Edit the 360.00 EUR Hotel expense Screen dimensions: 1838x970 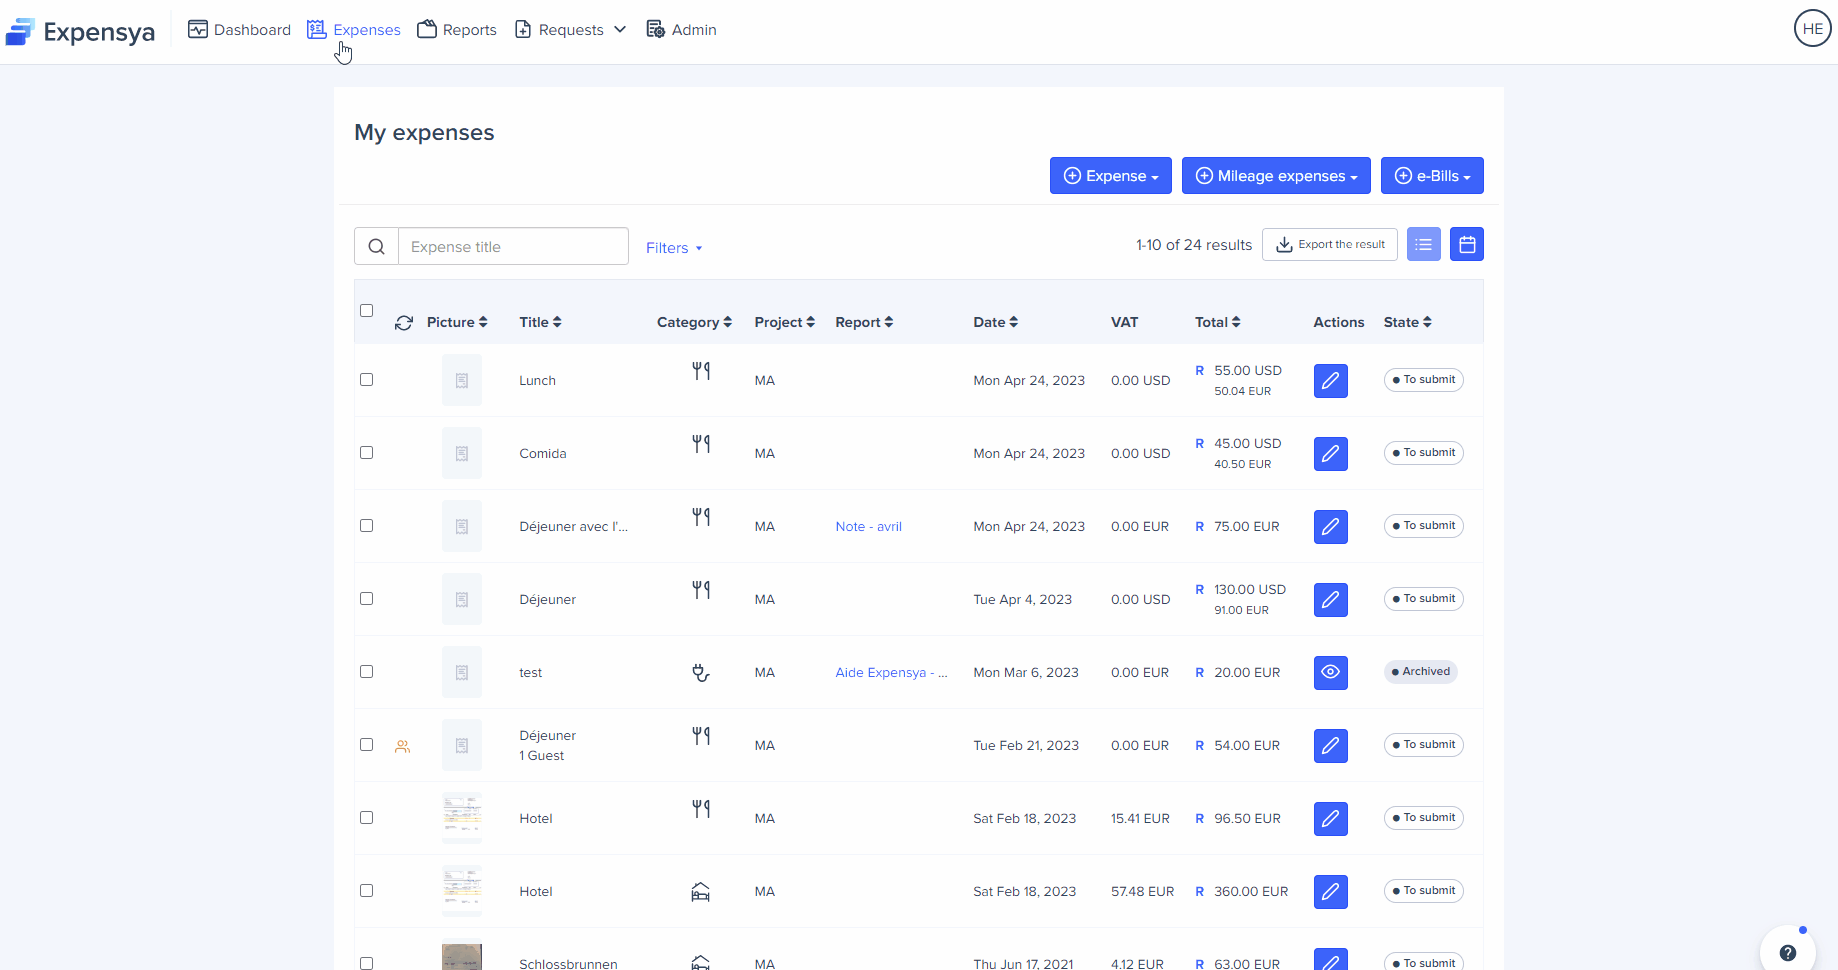1330,891
